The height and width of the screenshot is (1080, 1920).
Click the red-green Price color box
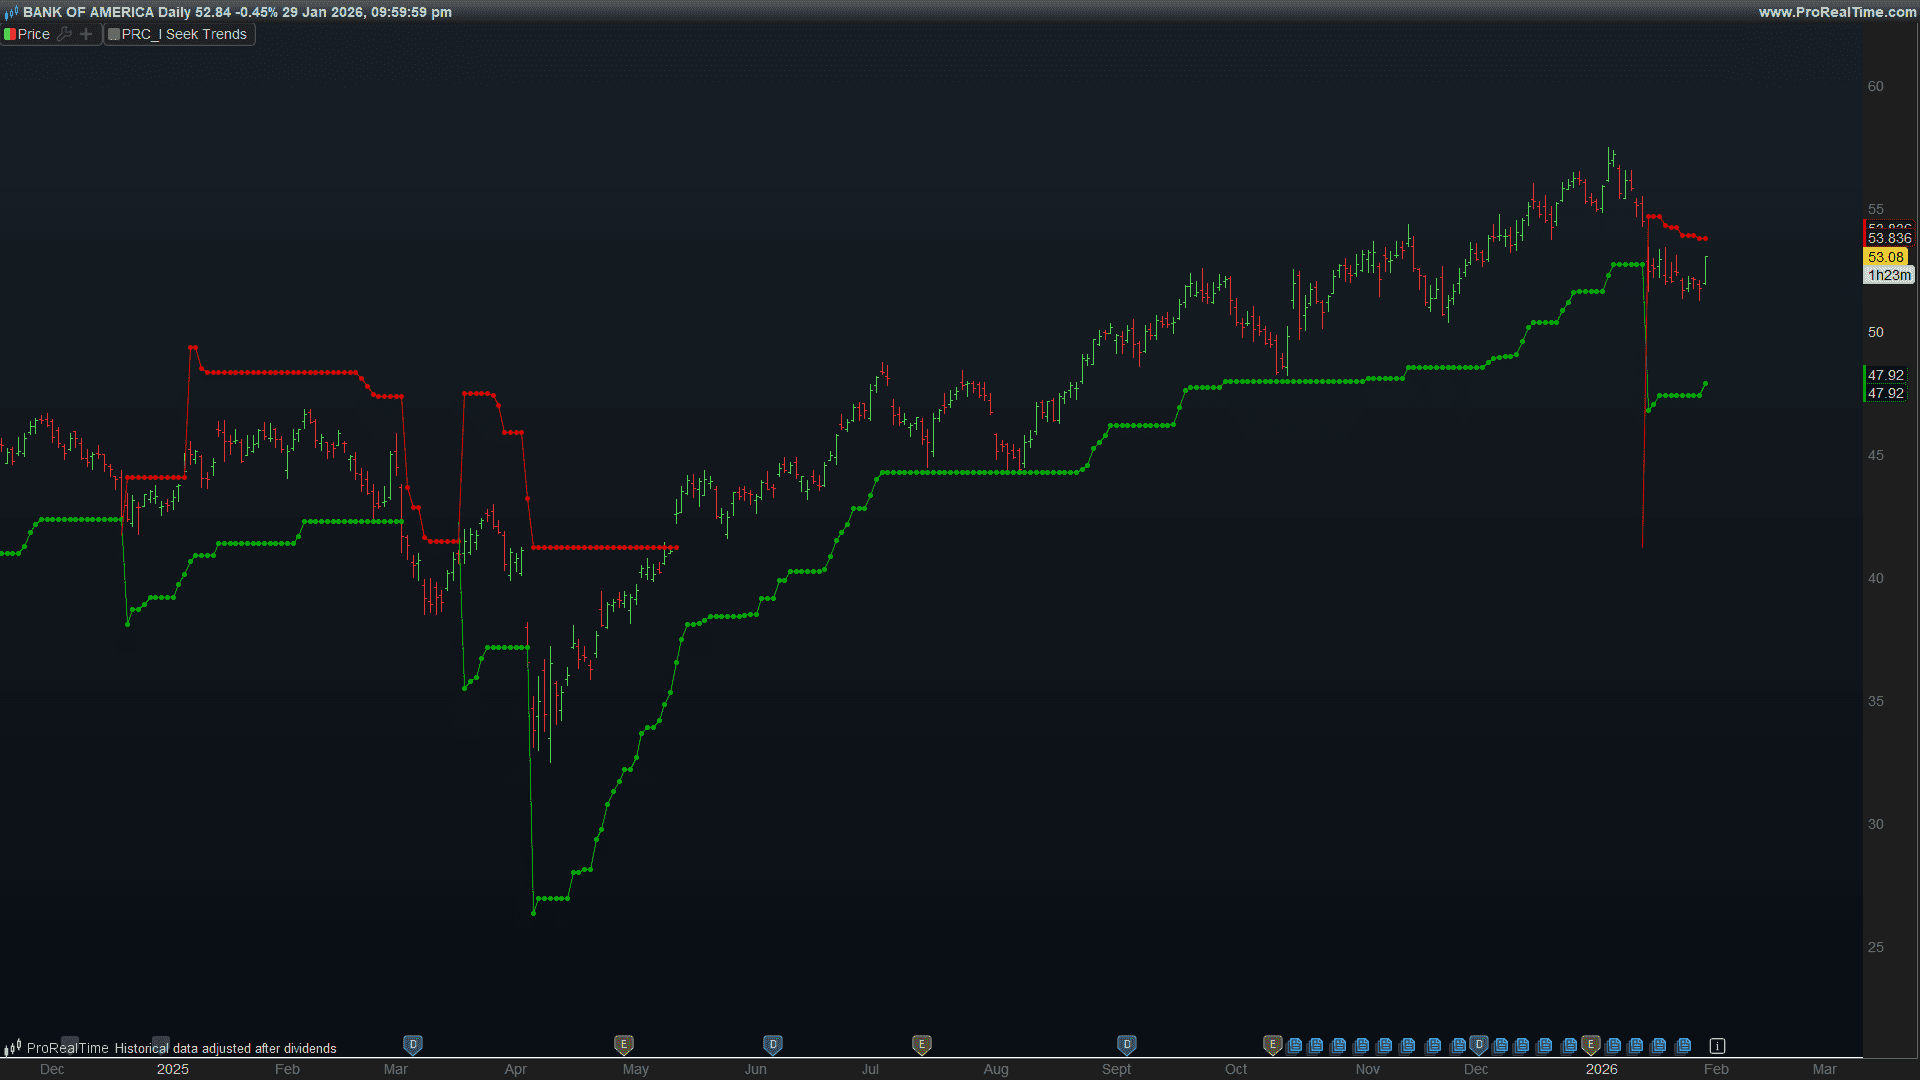(x=10, y=34)
